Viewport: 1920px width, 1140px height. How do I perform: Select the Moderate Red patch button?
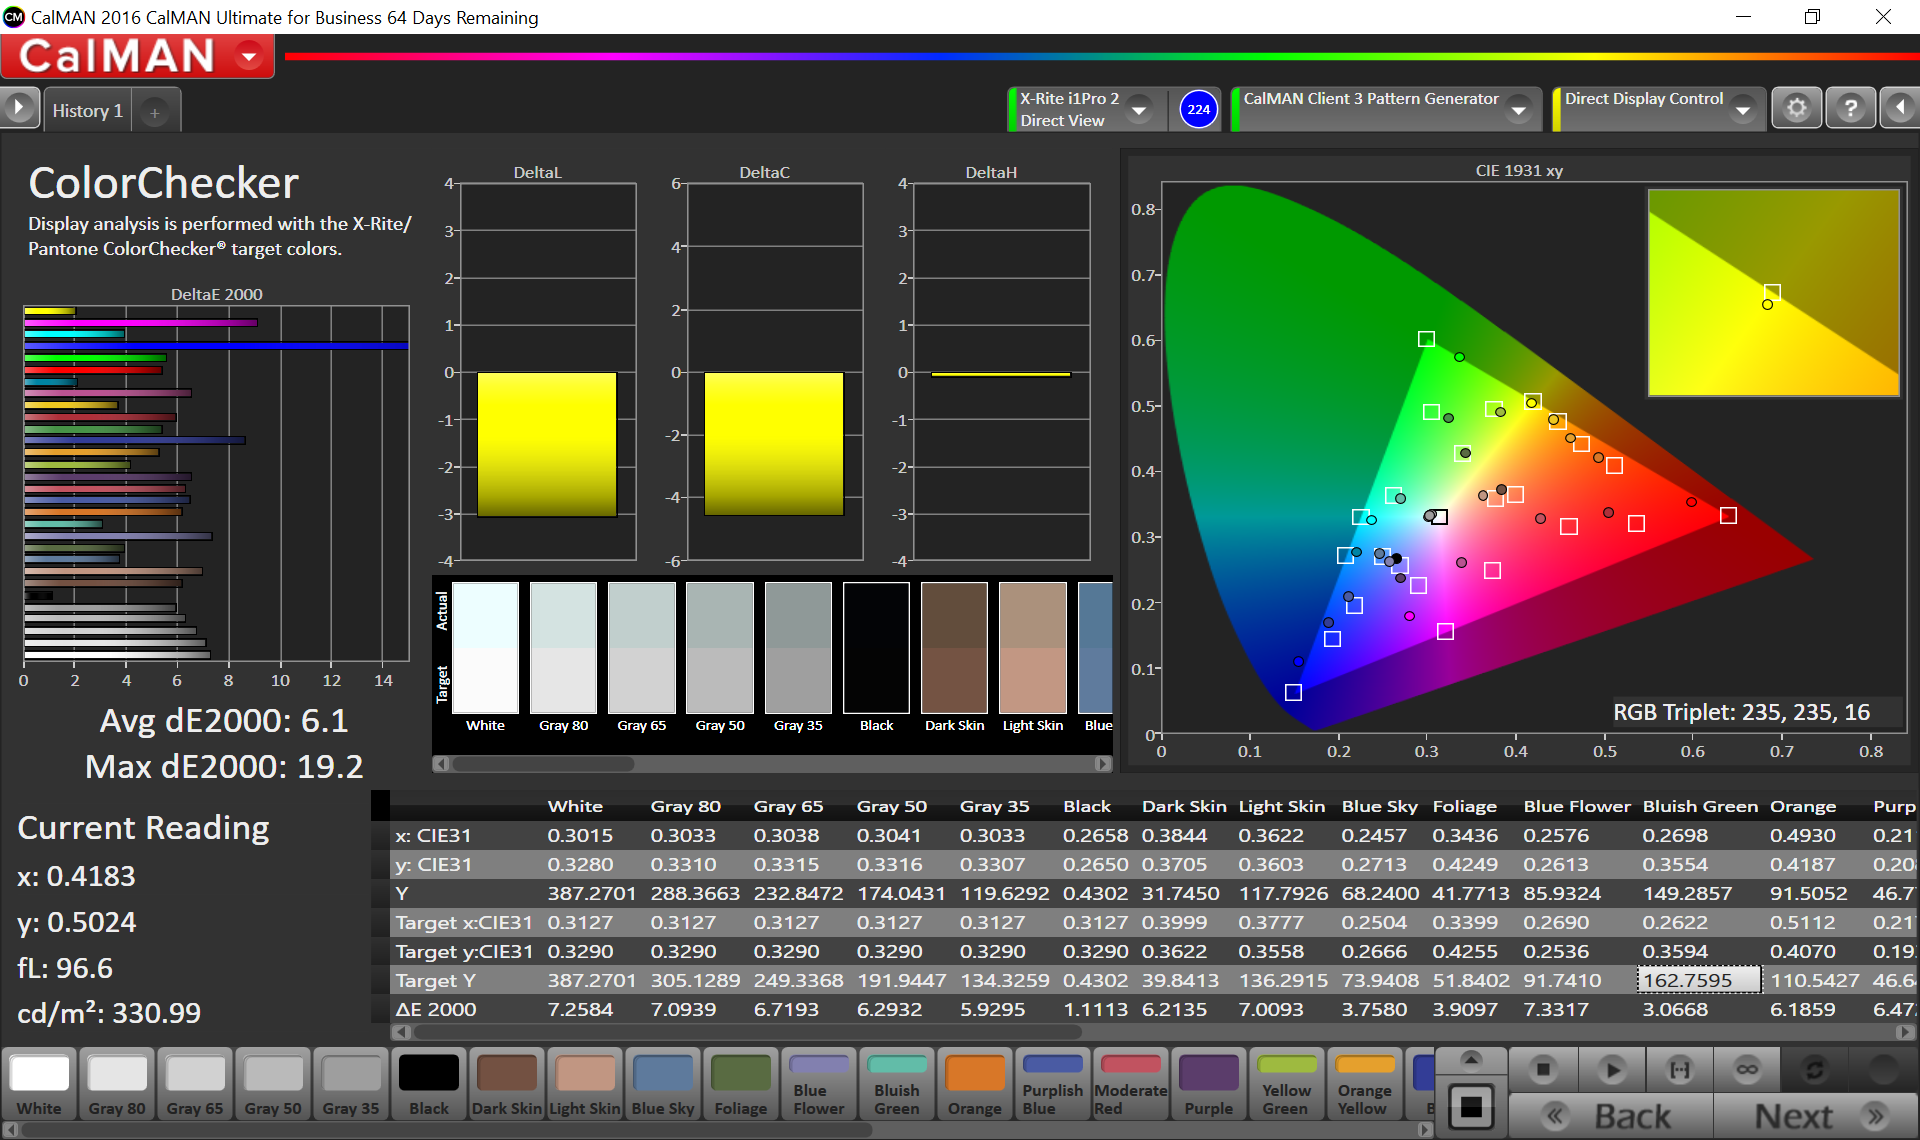pos(1131,1084)
